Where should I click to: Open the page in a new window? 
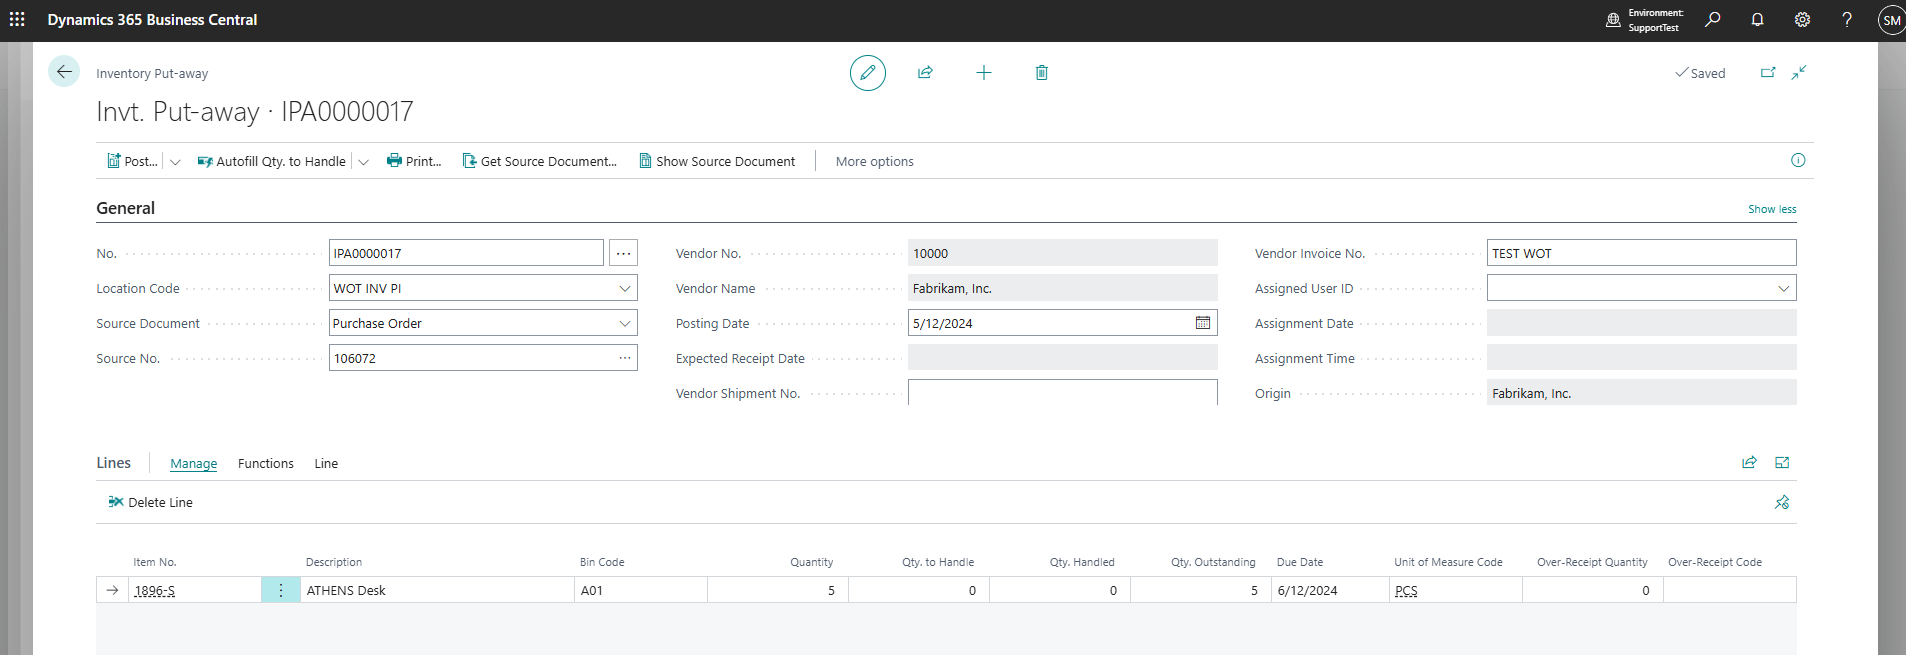1768,72
